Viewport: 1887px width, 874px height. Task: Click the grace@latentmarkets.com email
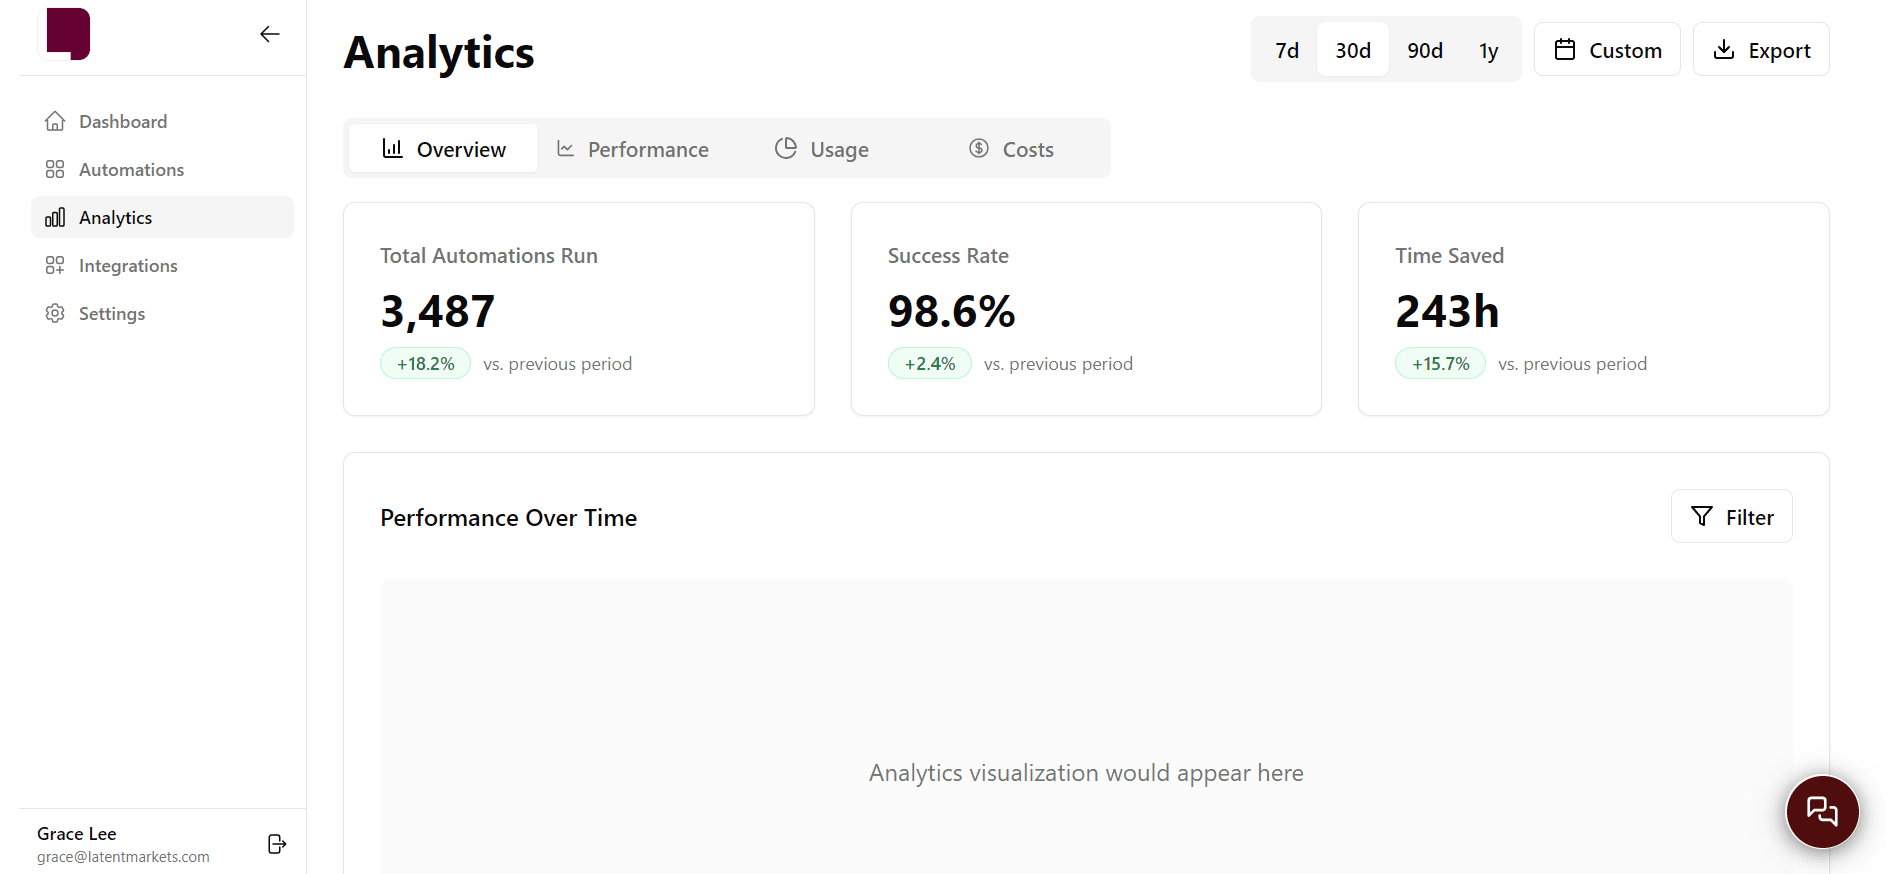click(123, 857)
